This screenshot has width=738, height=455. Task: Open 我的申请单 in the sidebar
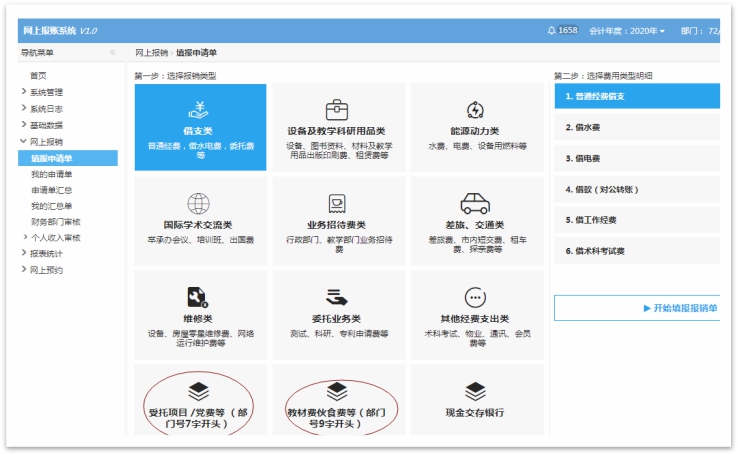click(51, 174)
